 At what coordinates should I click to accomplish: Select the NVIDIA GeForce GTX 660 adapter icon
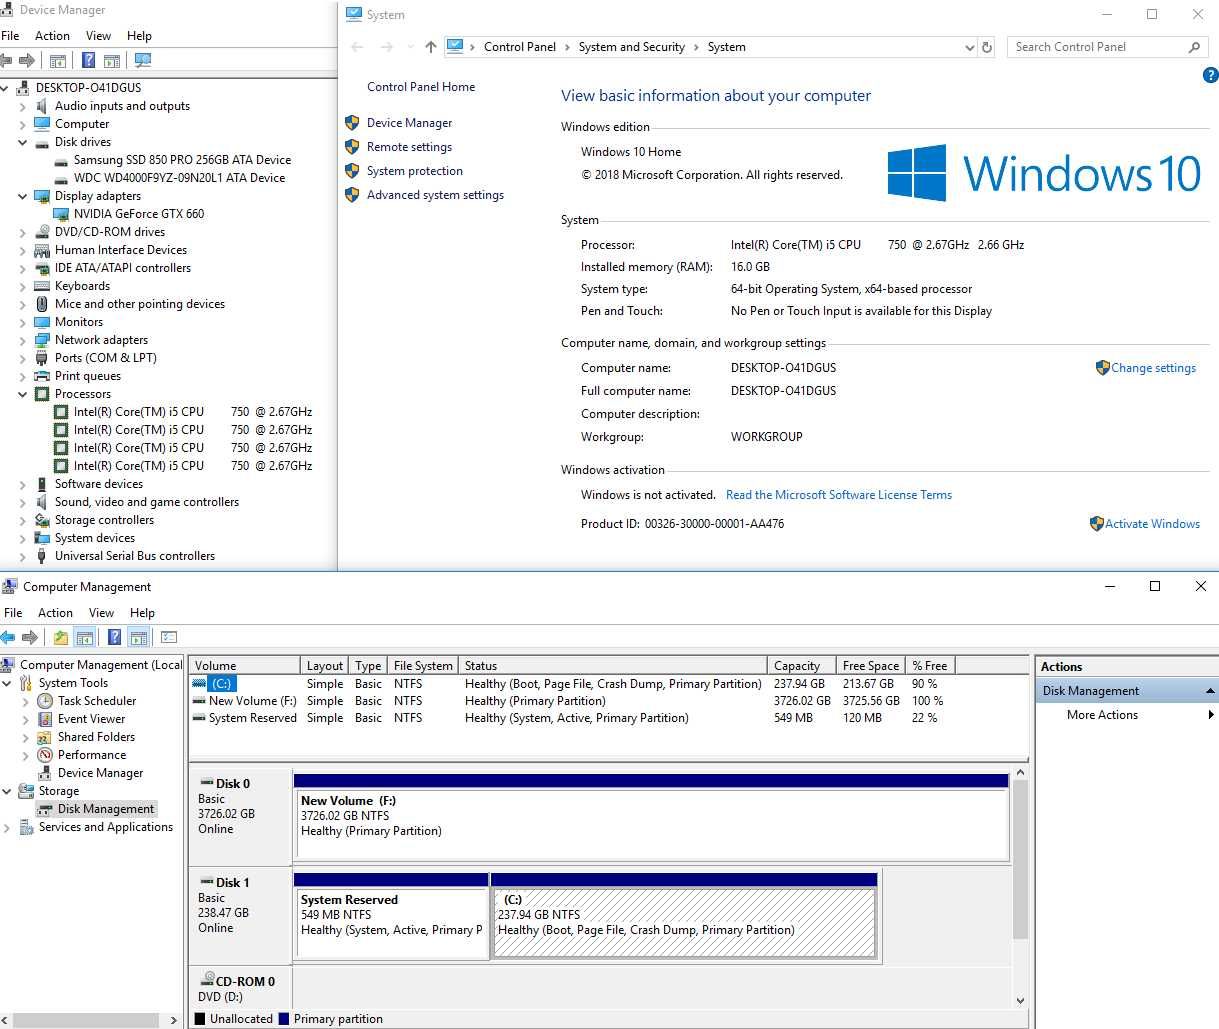(62, 214)
